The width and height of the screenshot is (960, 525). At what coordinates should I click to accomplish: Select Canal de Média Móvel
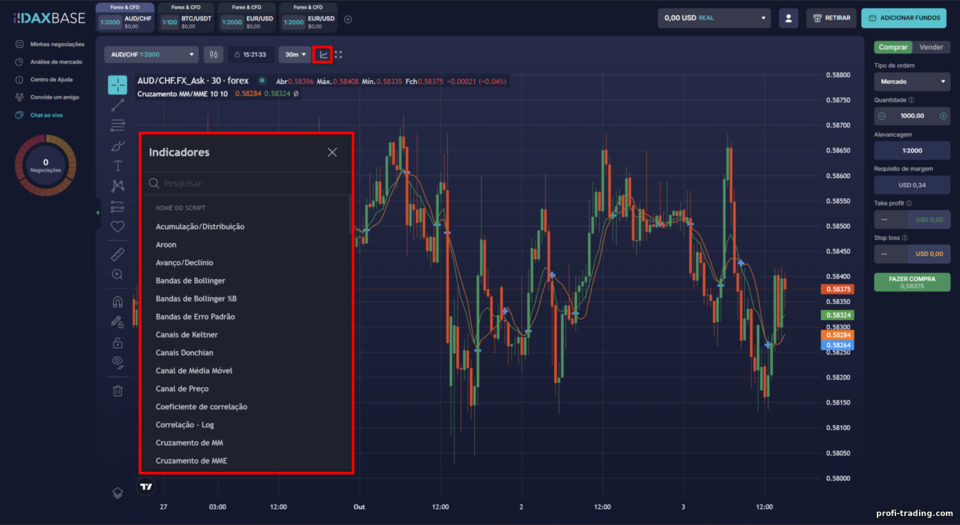(x=194, y=371)
